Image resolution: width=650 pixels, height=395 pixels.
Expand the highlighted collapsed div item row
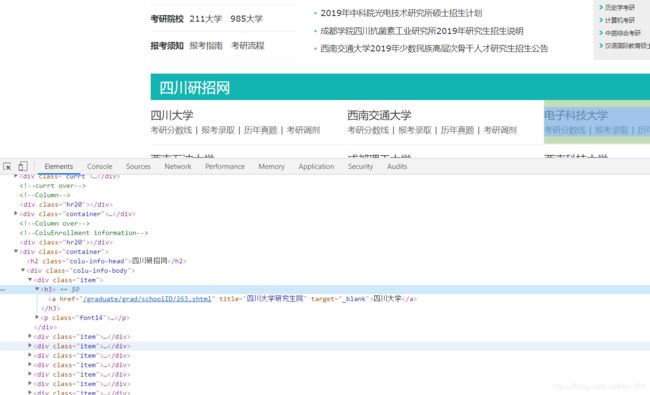30,346
